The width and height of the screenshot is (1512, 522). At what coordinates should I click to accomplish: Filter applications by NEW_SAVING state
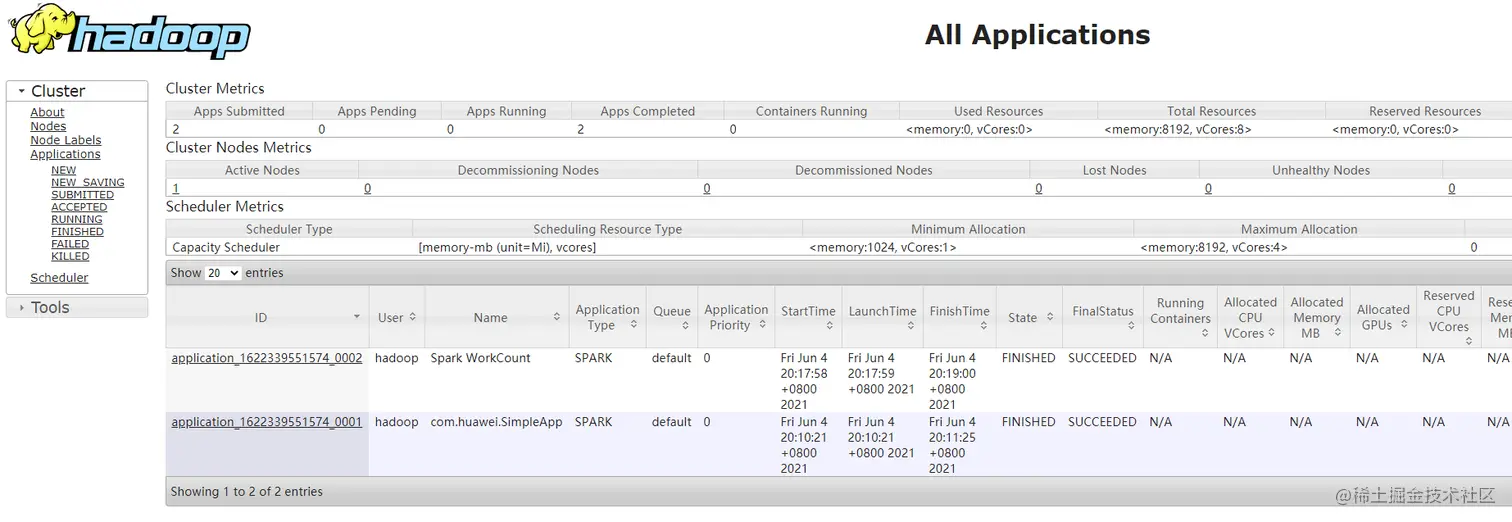point(88,183)
